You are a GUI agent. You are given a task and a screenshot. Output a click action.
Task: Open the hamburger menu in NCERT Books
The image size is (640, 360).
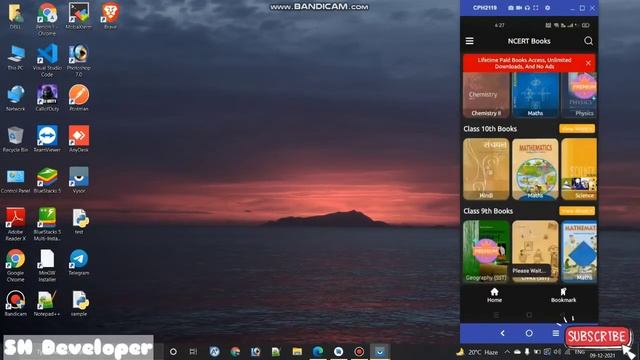469,41
